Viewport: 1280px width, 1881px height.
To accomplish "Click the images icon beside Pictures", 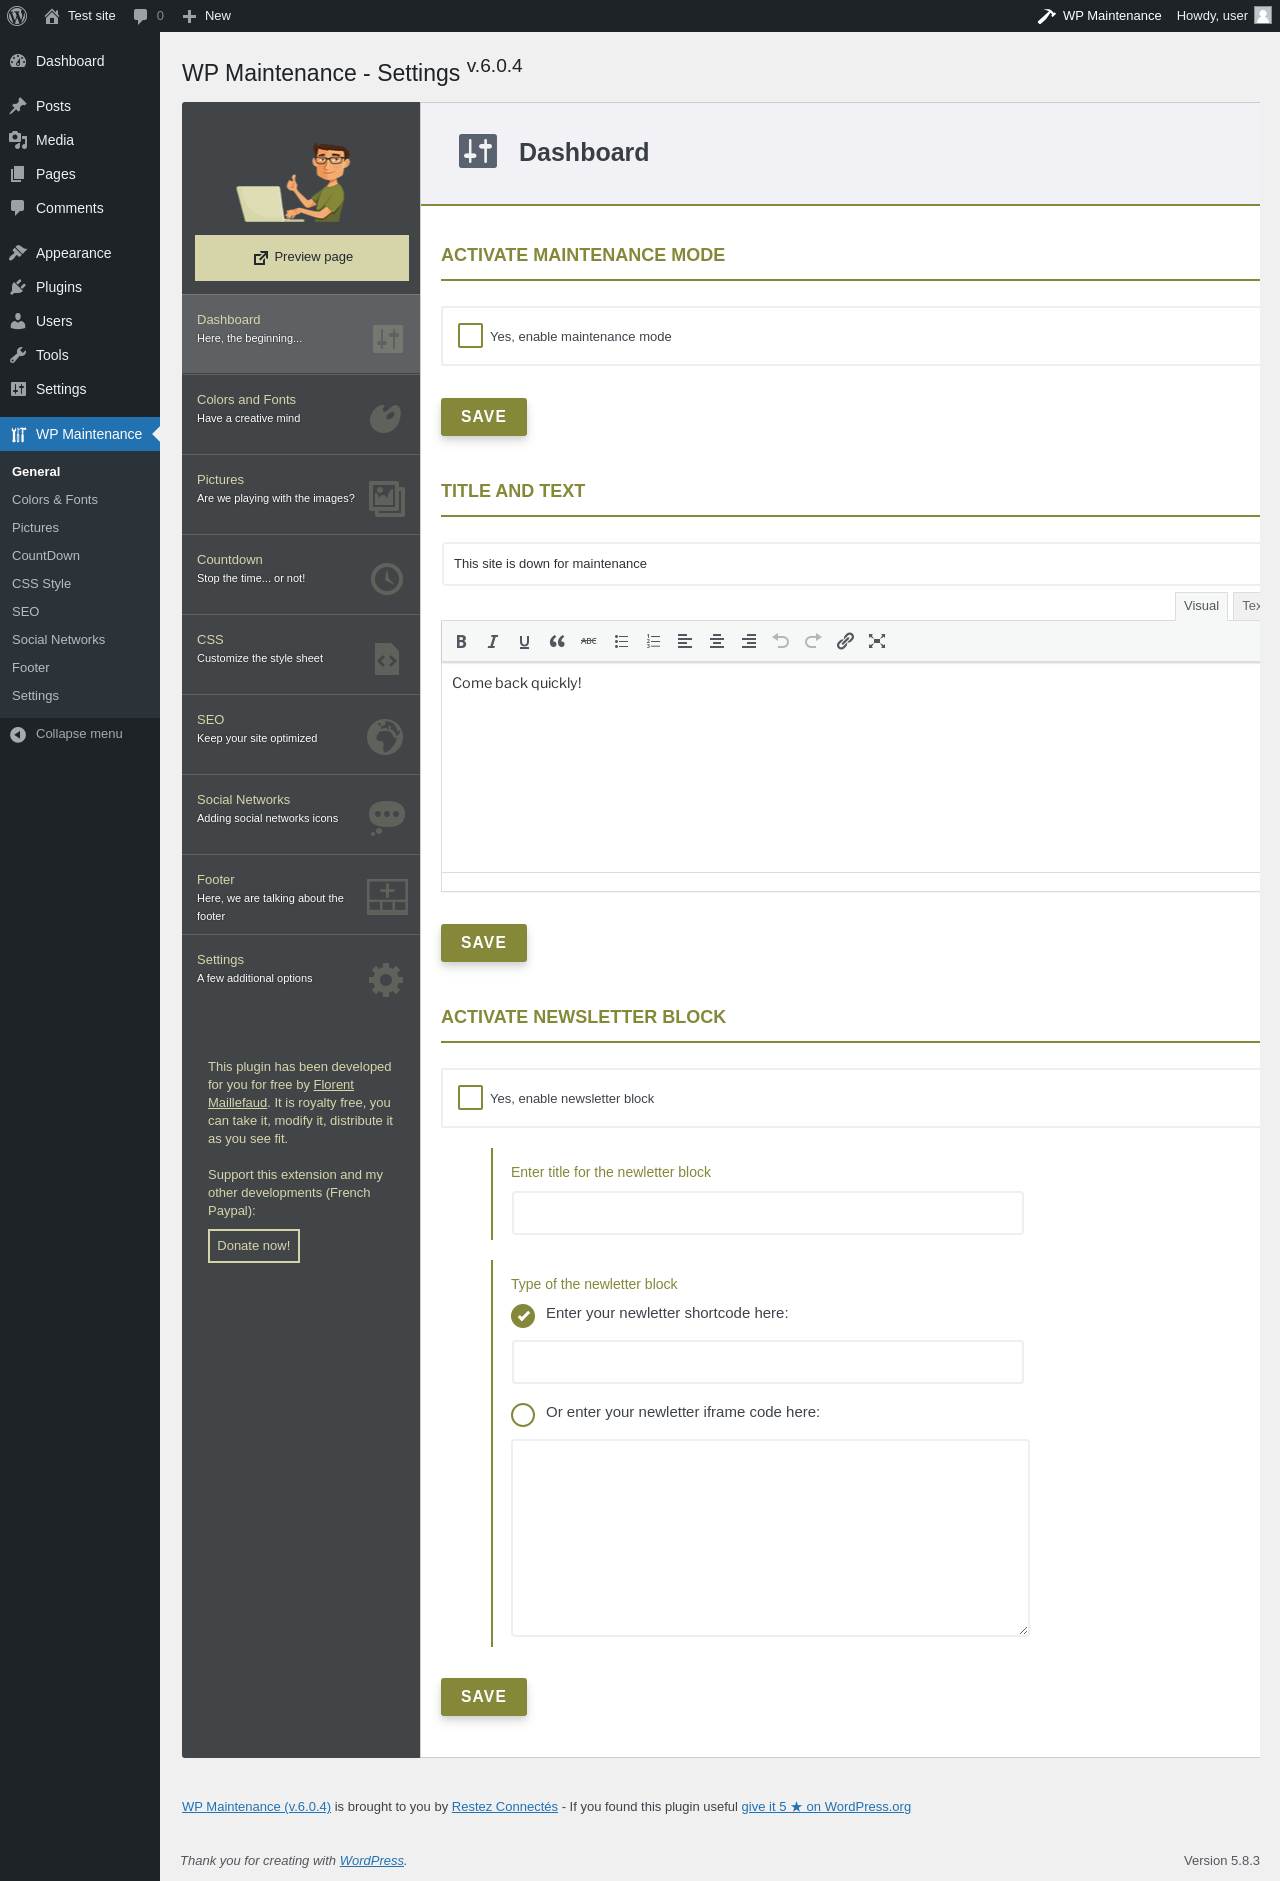I will click(x=386, y=498).
